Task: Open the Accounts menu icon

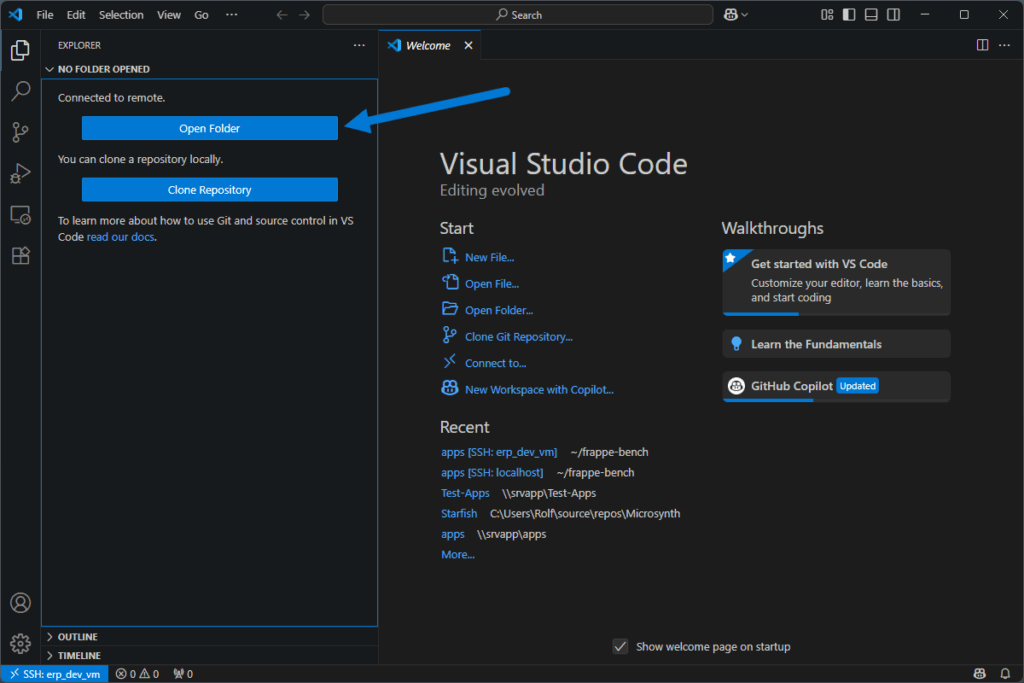Action: point(20,603)
